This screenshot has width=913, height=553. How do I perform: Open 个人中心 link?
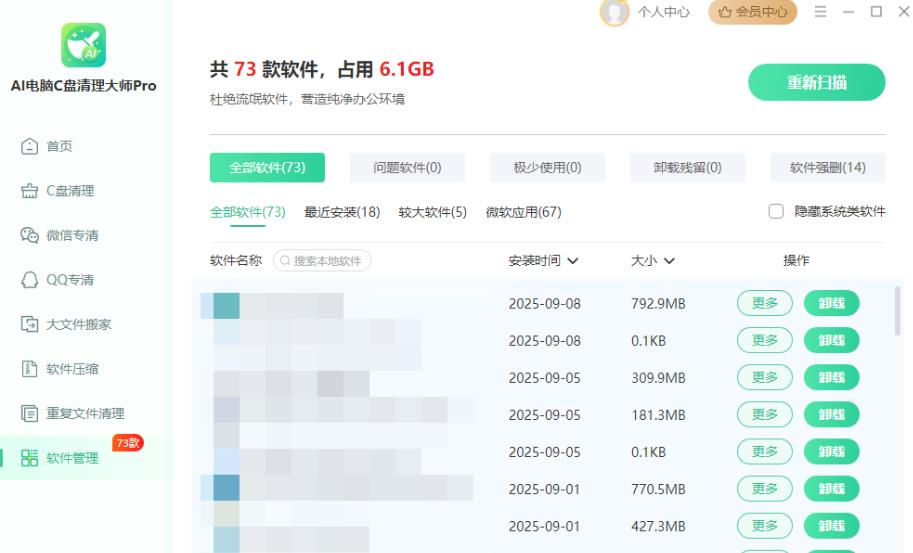(x=663, y=12)
